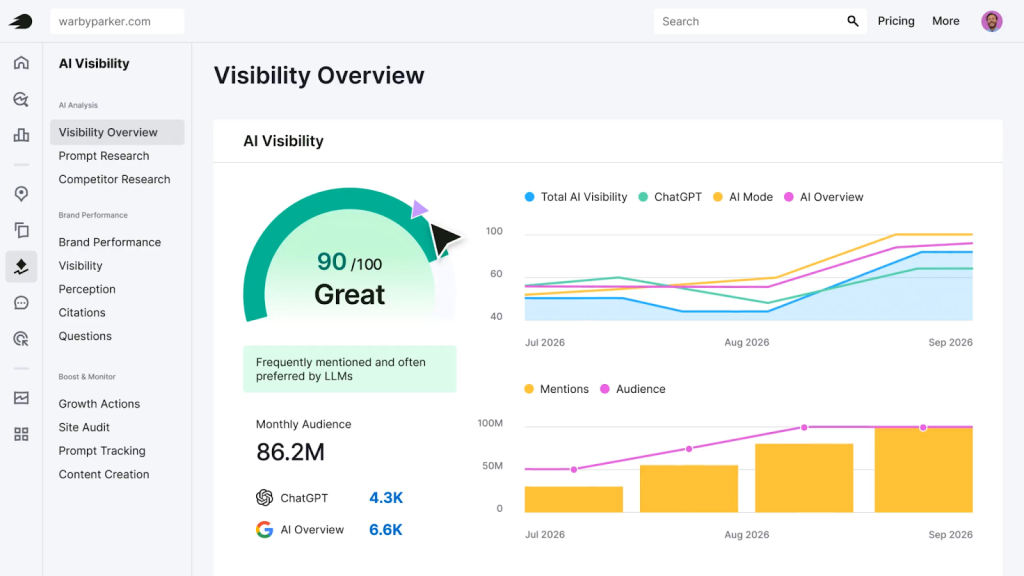
Task: Click the last Audience line data point
Action: coord(923,428)
